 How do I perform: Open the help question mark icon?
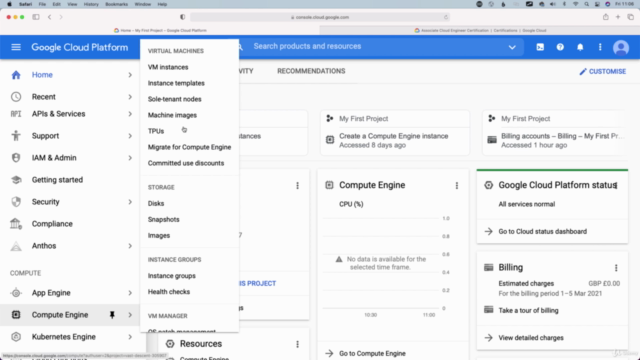pyautogui.click(x=560, y=47)
